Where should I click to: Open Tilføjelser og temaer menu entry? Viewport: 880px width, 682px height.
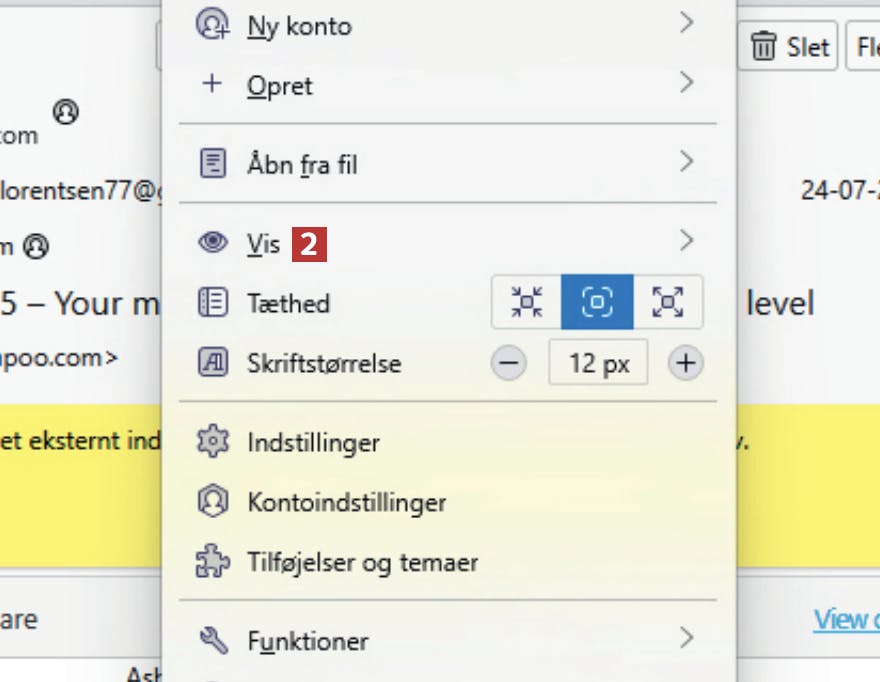[362, 562]
